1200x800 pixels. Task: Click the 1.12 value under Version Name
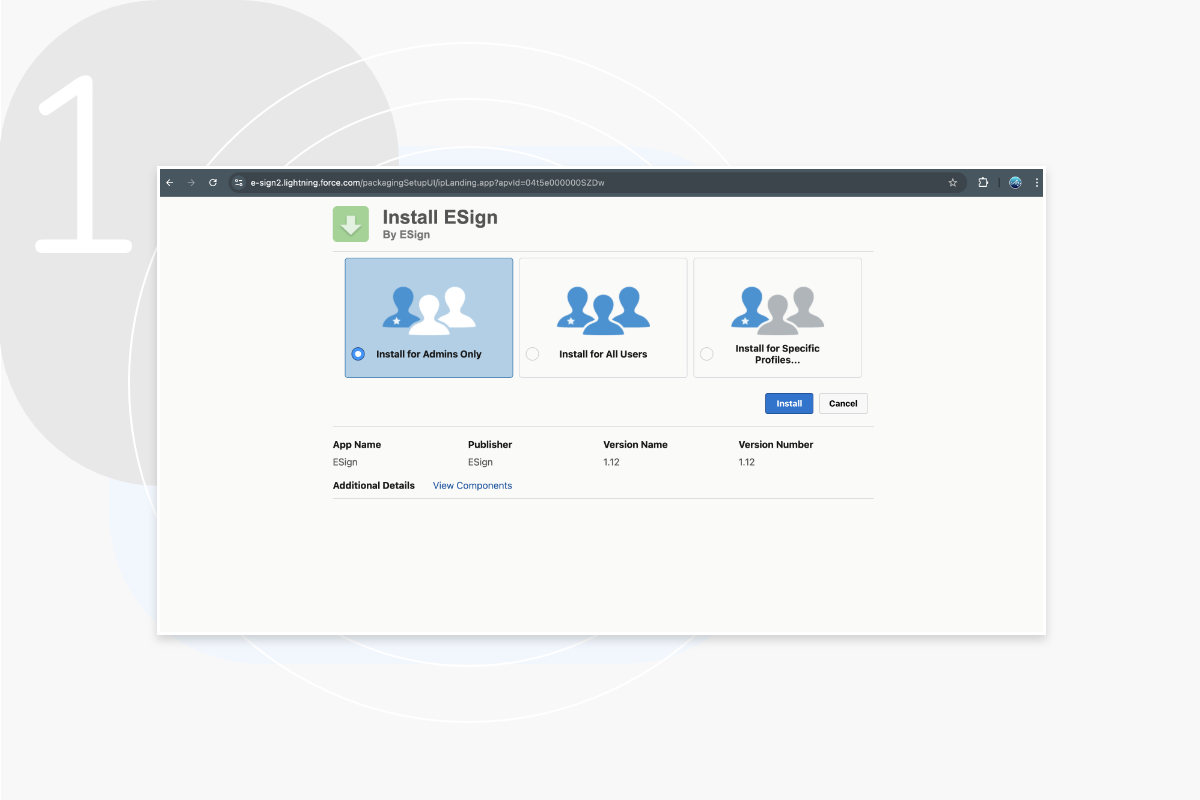tap(611, 463)
